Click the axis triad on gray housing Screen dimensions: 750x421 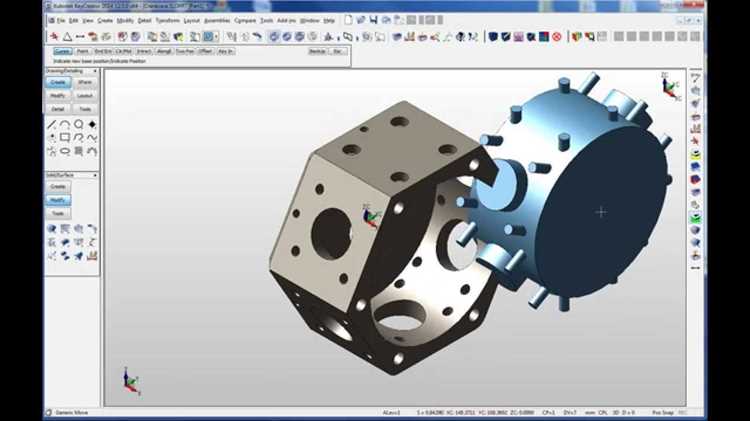click(x=371, y=217)
